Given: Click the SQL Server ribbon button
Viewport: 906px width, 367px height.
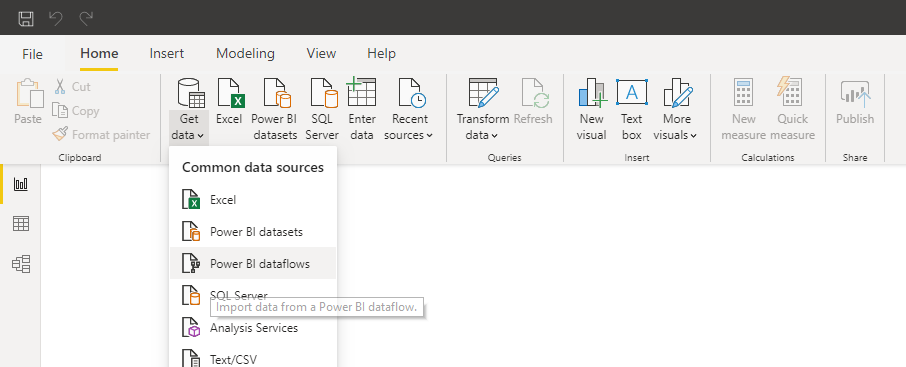Looking at the screenshot, I should point(322,110).
